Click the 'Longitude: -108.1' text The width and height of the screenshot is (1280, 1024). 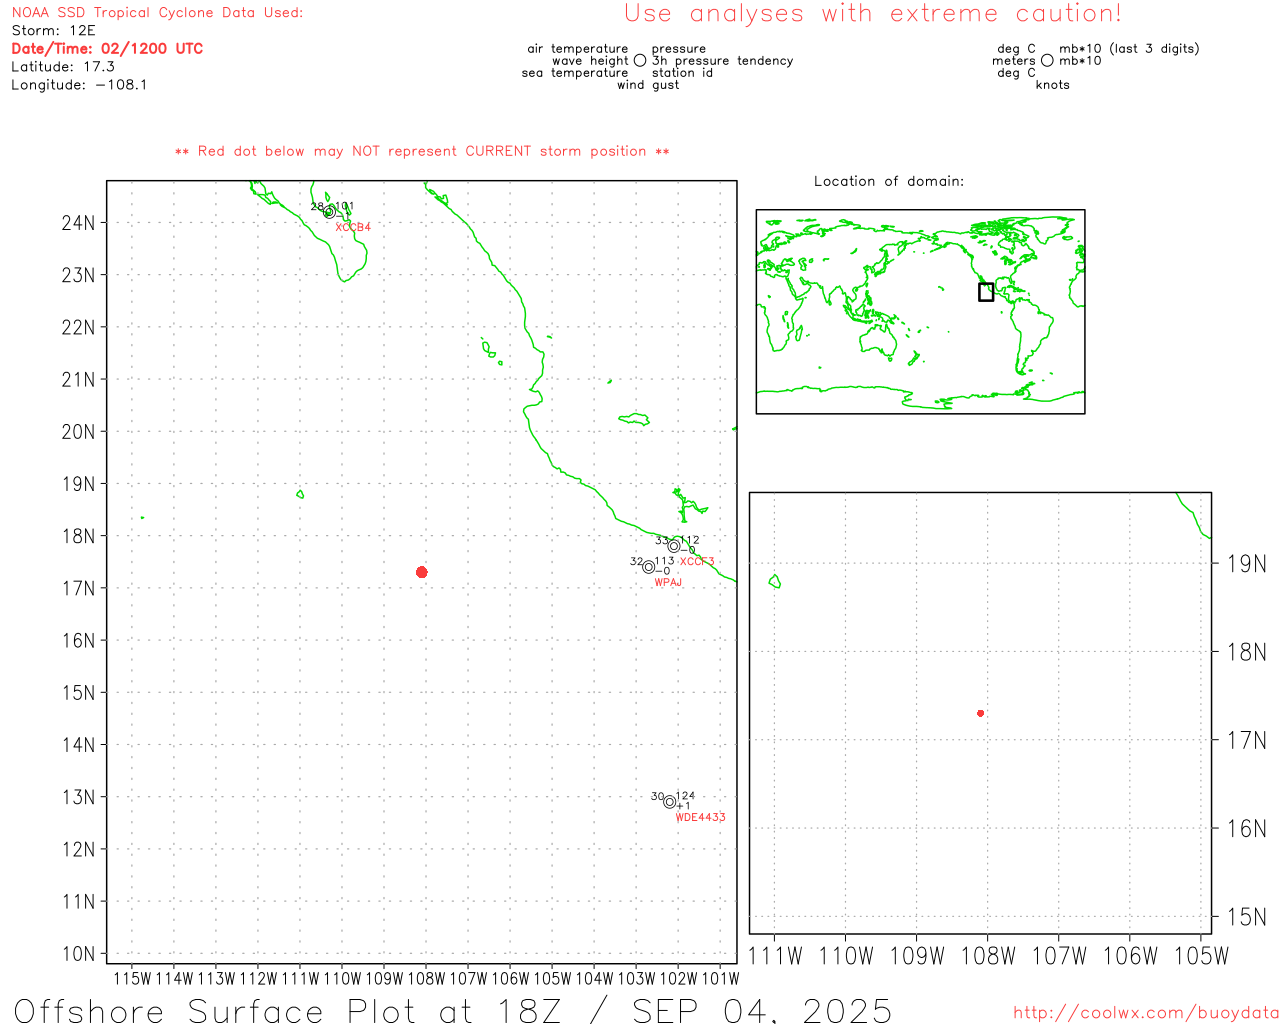click(79, 85)
